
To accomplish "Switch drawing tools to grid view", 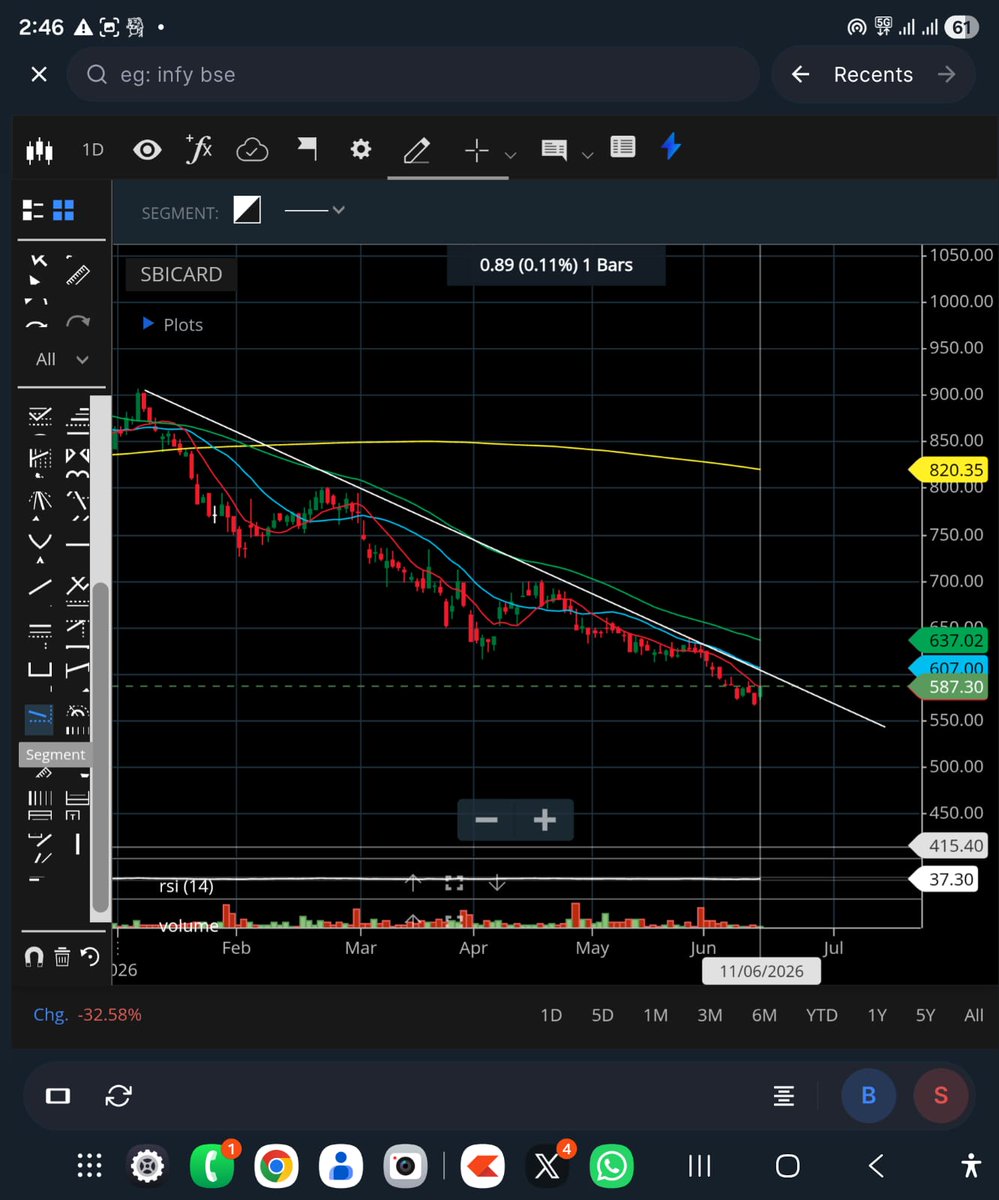I will (64, 210).
